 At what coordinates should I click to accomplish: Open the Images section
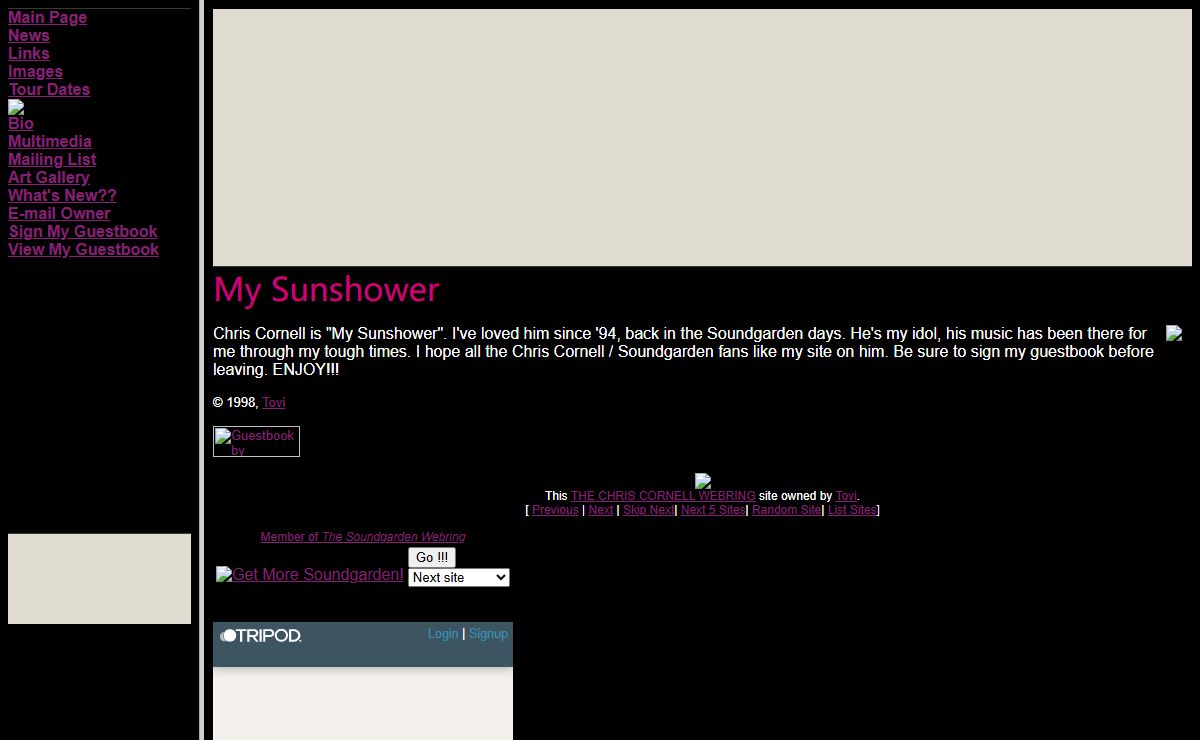(35, 72)
